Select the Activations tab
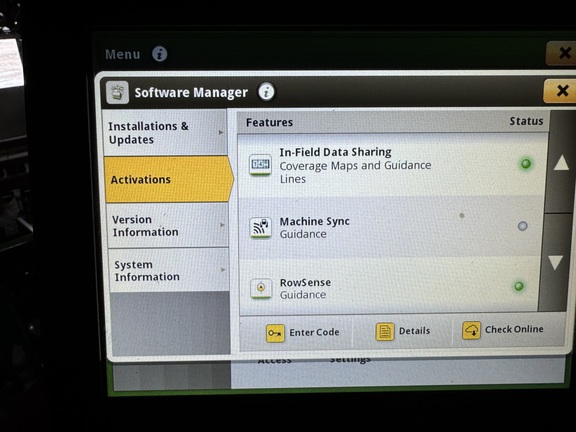Image resolution: width=576 pixels, height=432 pixels. [168, 179]
